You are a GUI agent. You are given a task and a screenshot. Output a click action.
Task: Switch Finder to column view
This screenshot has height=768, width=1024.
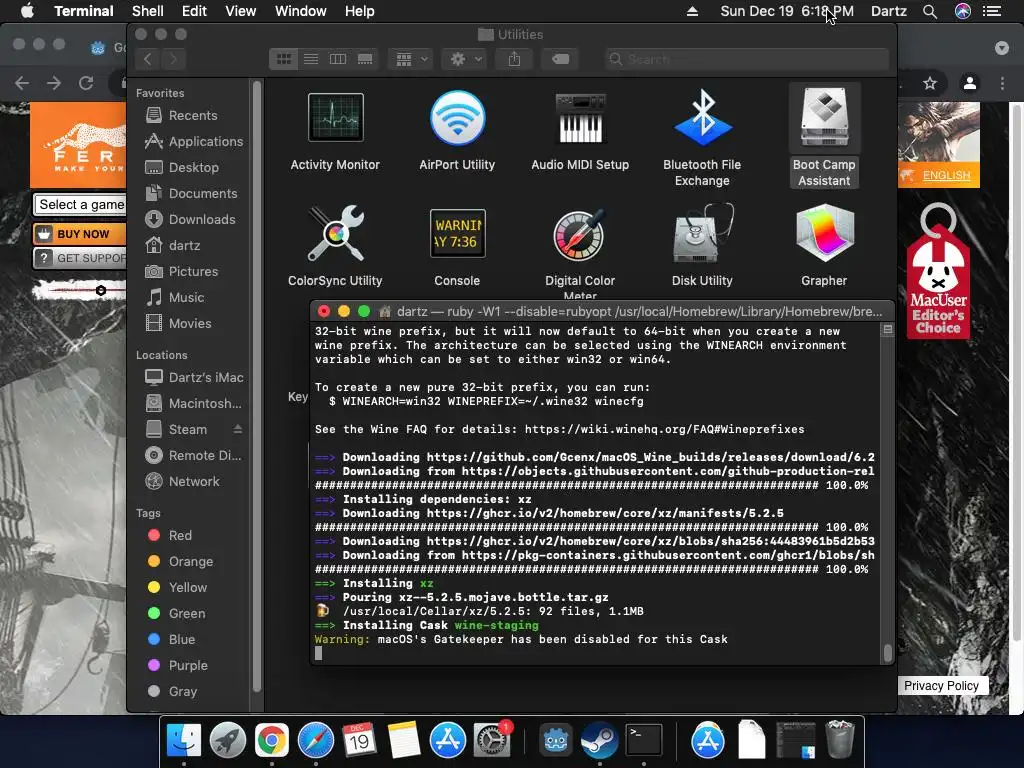click(338, 59)
